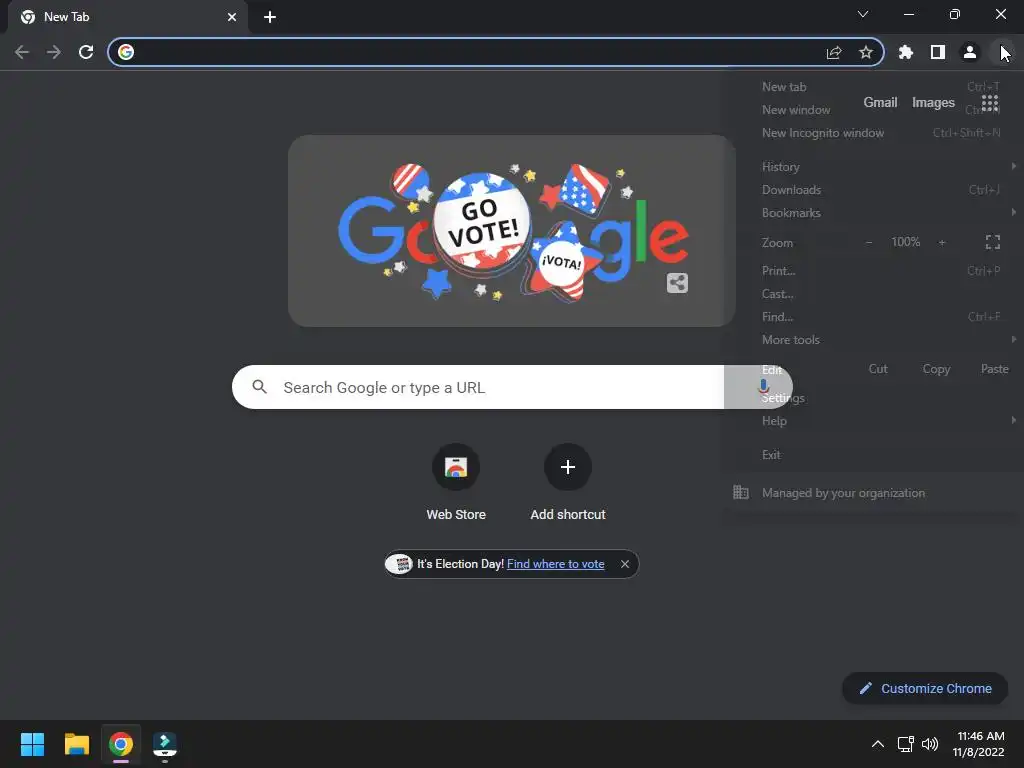Start voice search with microphone icon

click(x=763, y=387)
